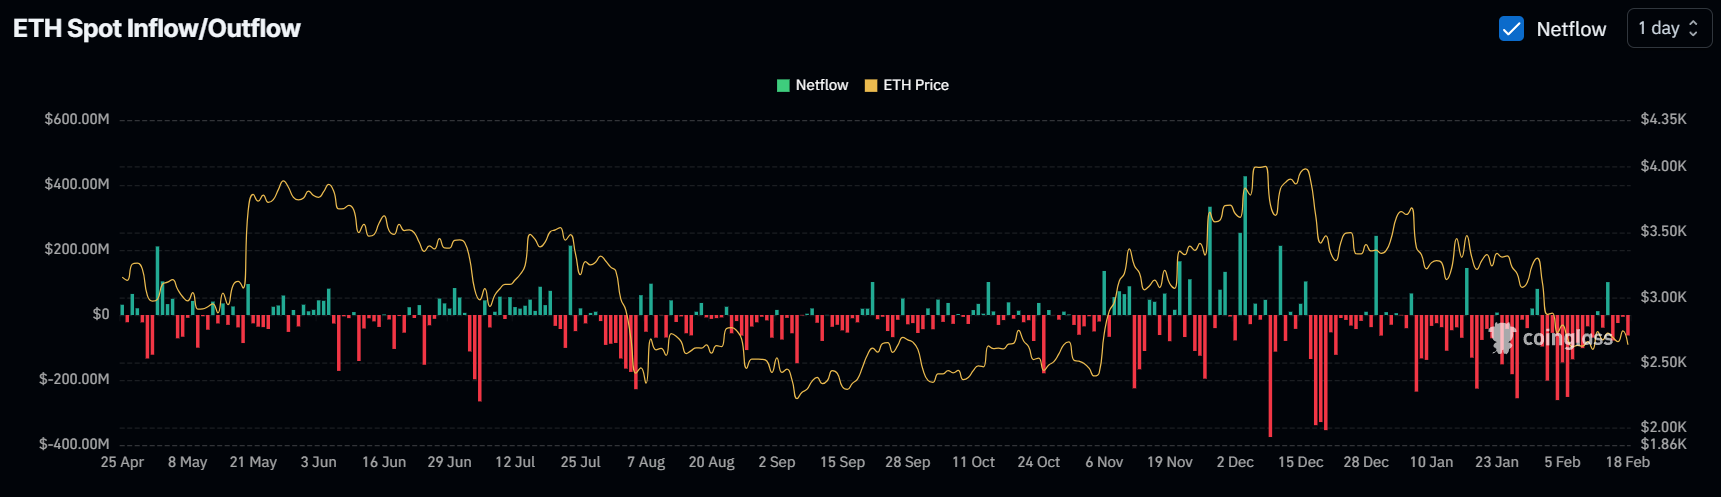
Task: Click the 18 Feb date label
Action: (x=1628, y=462)
